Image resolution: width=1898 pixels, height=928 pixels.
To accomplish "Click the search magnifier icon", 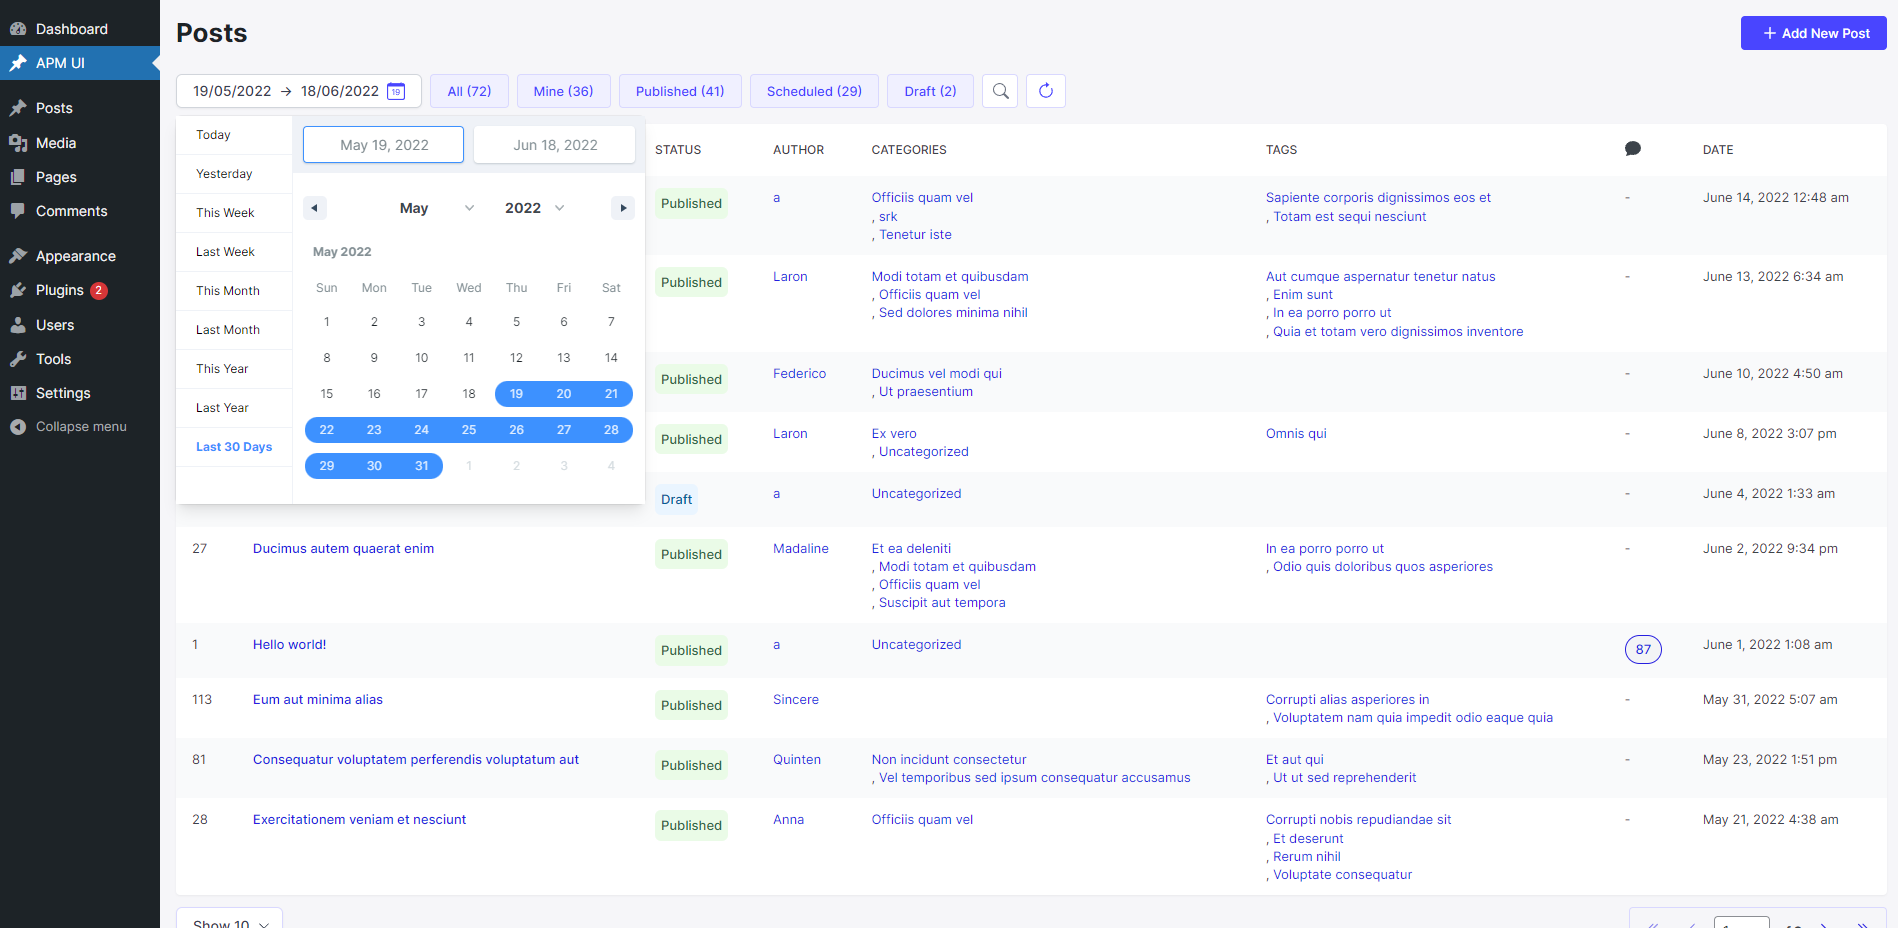I will click(x=1000, y=91).
